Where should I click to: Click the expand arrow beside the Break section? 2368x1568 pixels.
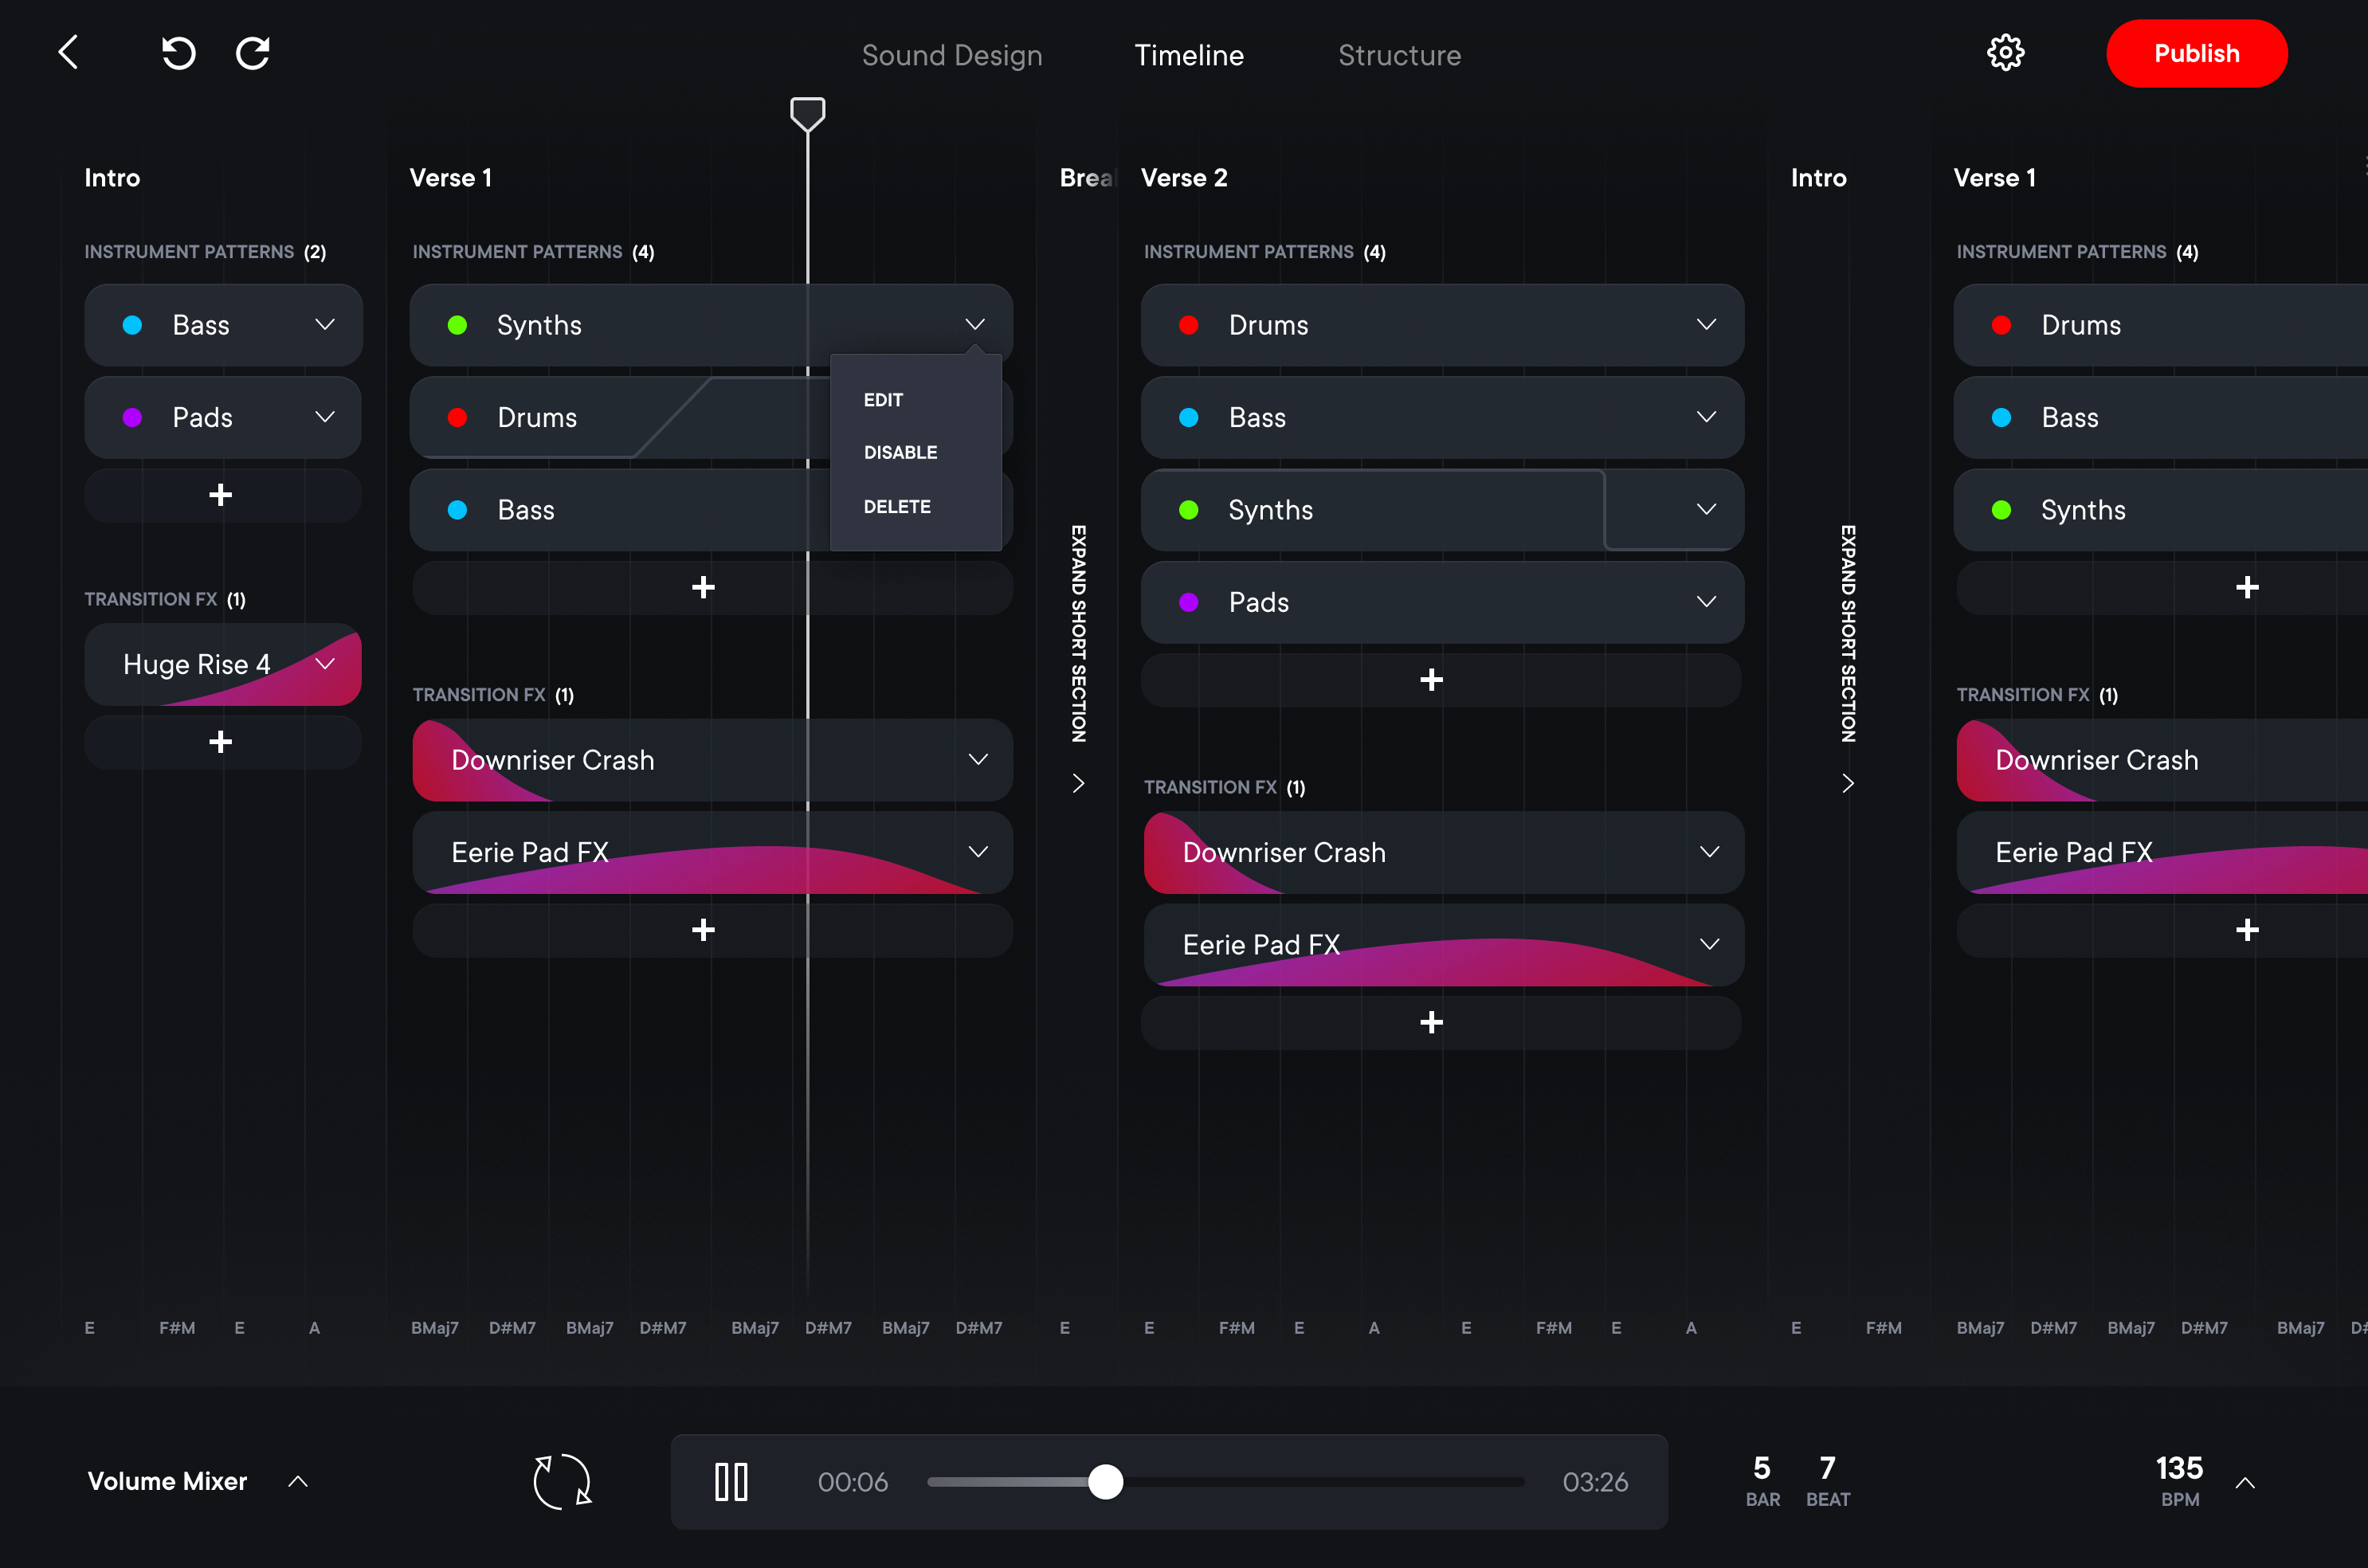(x=1078, y=783)
